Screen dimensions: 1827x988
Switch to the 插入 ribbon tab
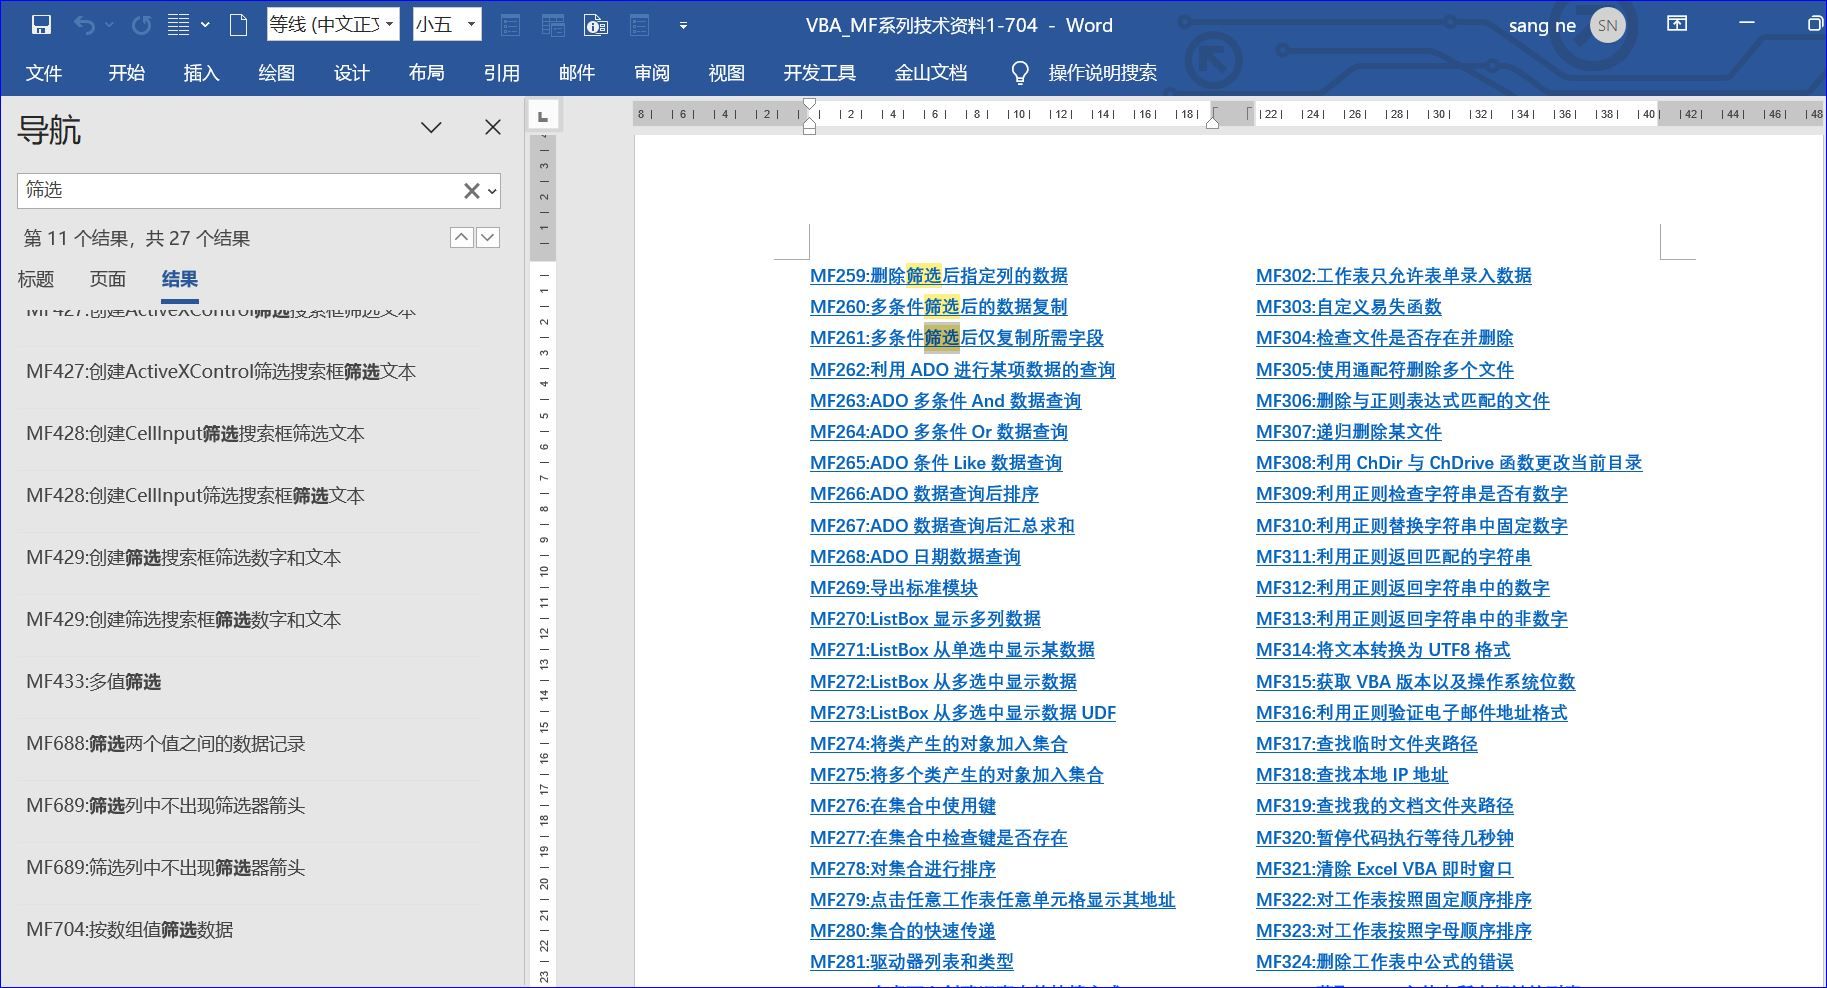tap(201, 73)
